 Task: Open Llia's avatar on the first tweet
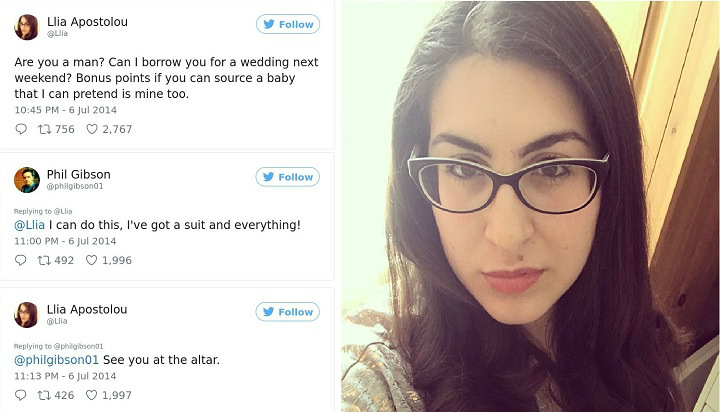(x=27, y=27)
